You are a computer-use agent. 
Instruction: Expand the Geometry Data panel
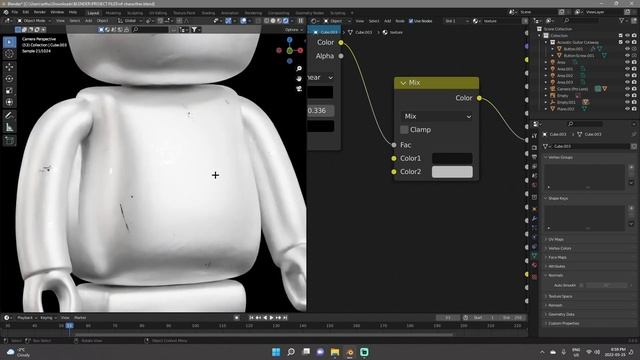[x=561, y=314]
